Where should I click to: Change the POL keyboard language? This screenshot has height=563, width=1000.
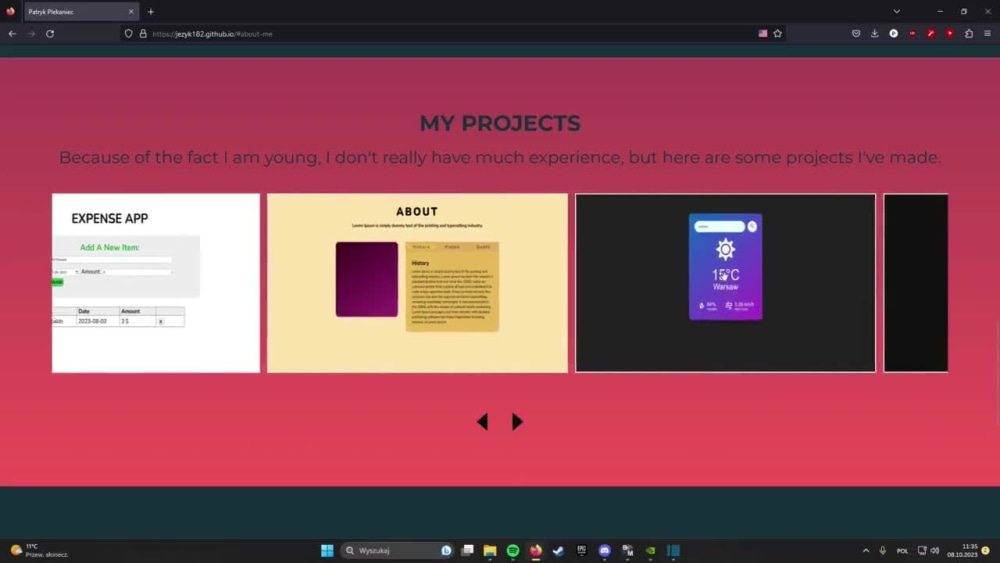point(902,551)
